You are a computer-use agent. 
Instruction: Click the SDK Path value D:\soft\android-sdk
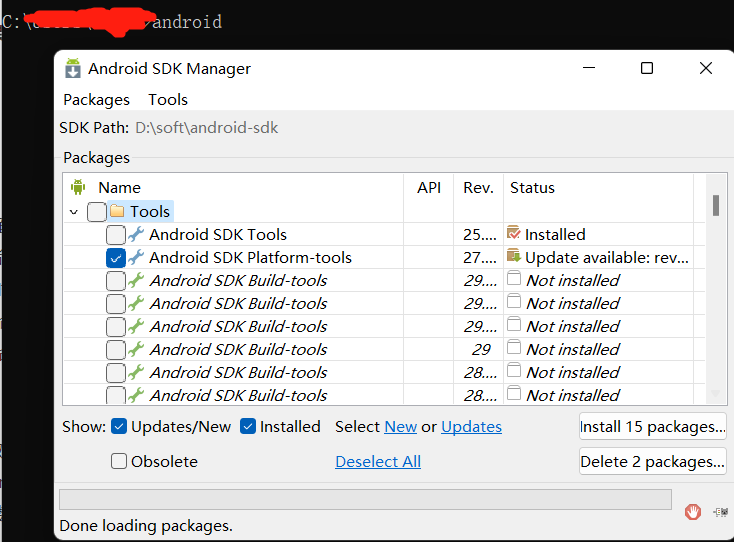click(206, 127)
